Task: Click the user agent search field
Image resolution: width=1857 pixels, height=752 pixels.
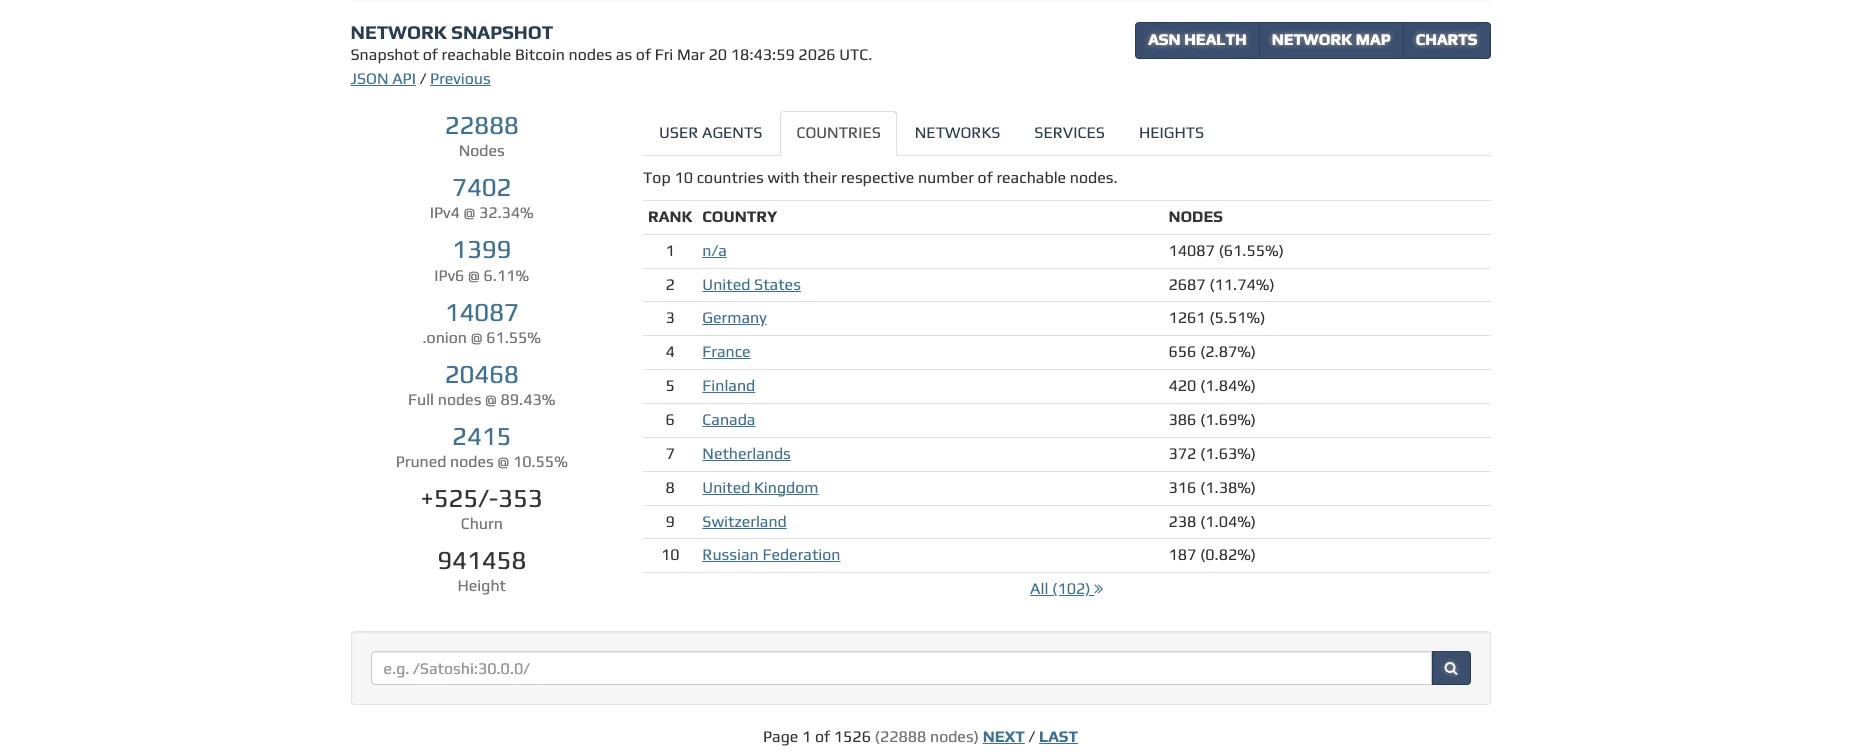Action: tap(900, 668)
